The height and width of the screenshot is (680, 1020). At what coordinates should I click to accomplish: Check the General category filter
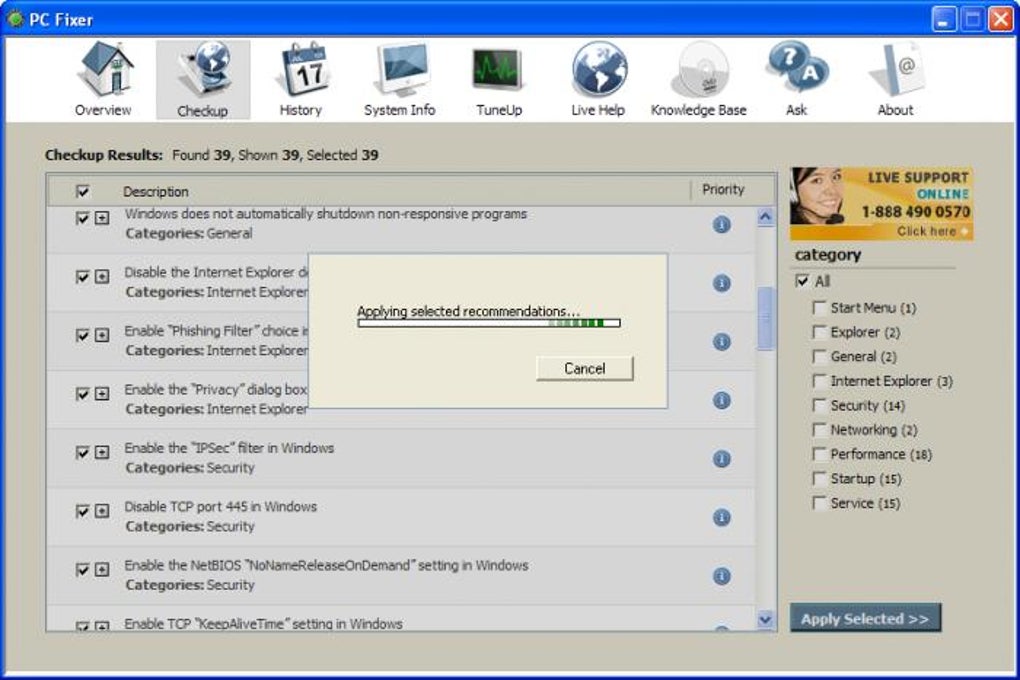pyautogui.click(x=820, y=357)
